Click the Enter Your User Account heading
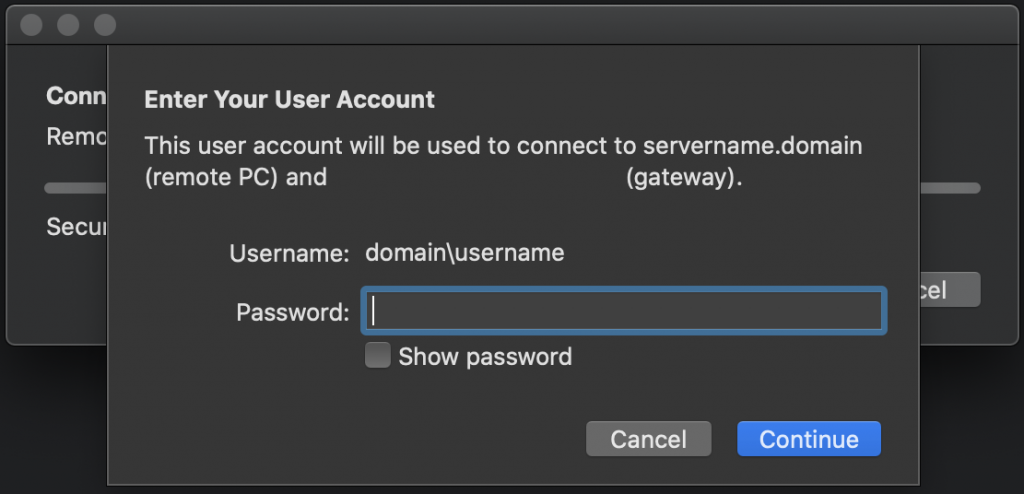Screen dimensions: 1024x494 [x=289, y=100]
